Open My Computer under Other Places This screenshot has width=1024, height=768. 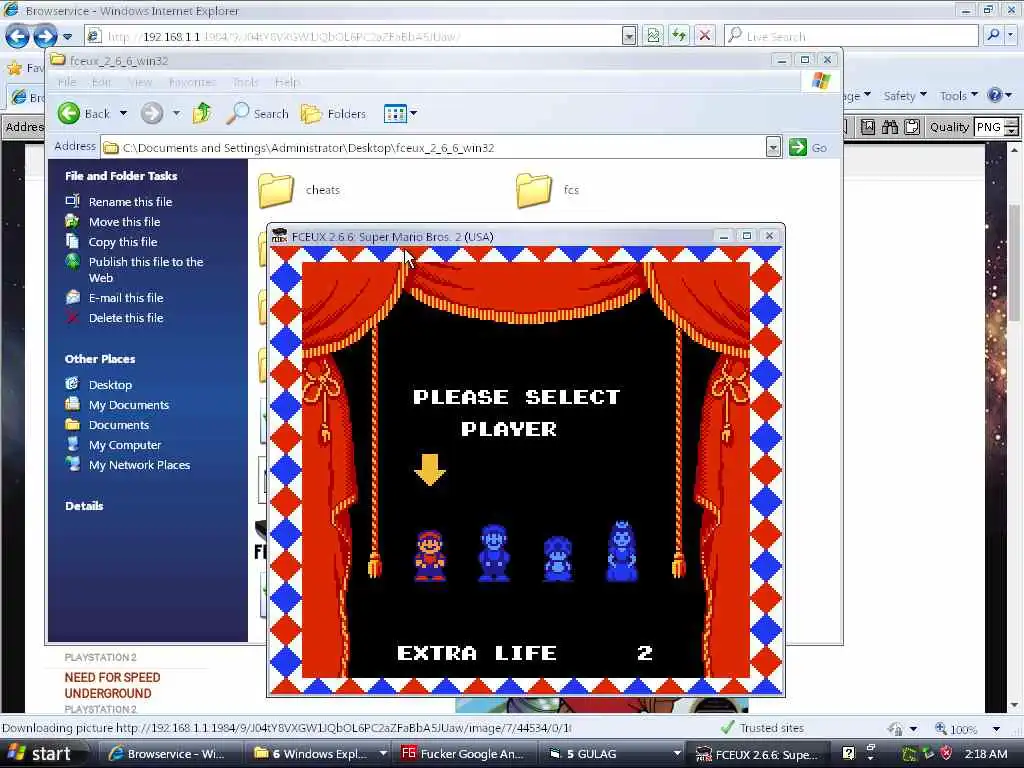pyautogui.click(x=125, y=445)
